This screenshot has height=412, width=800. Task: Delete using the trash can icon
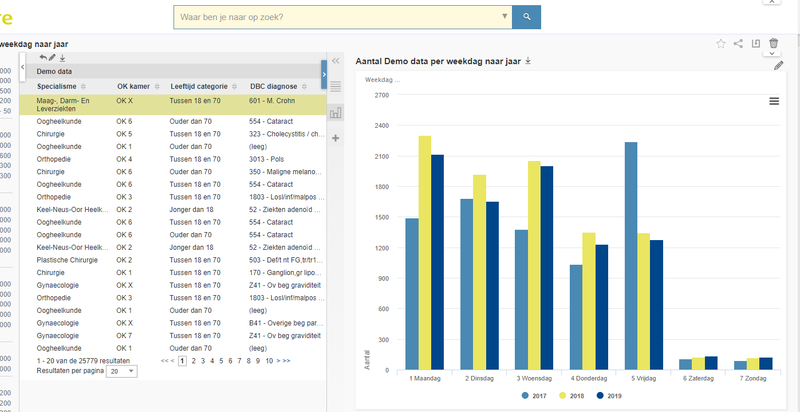click(x=773, y=44)
